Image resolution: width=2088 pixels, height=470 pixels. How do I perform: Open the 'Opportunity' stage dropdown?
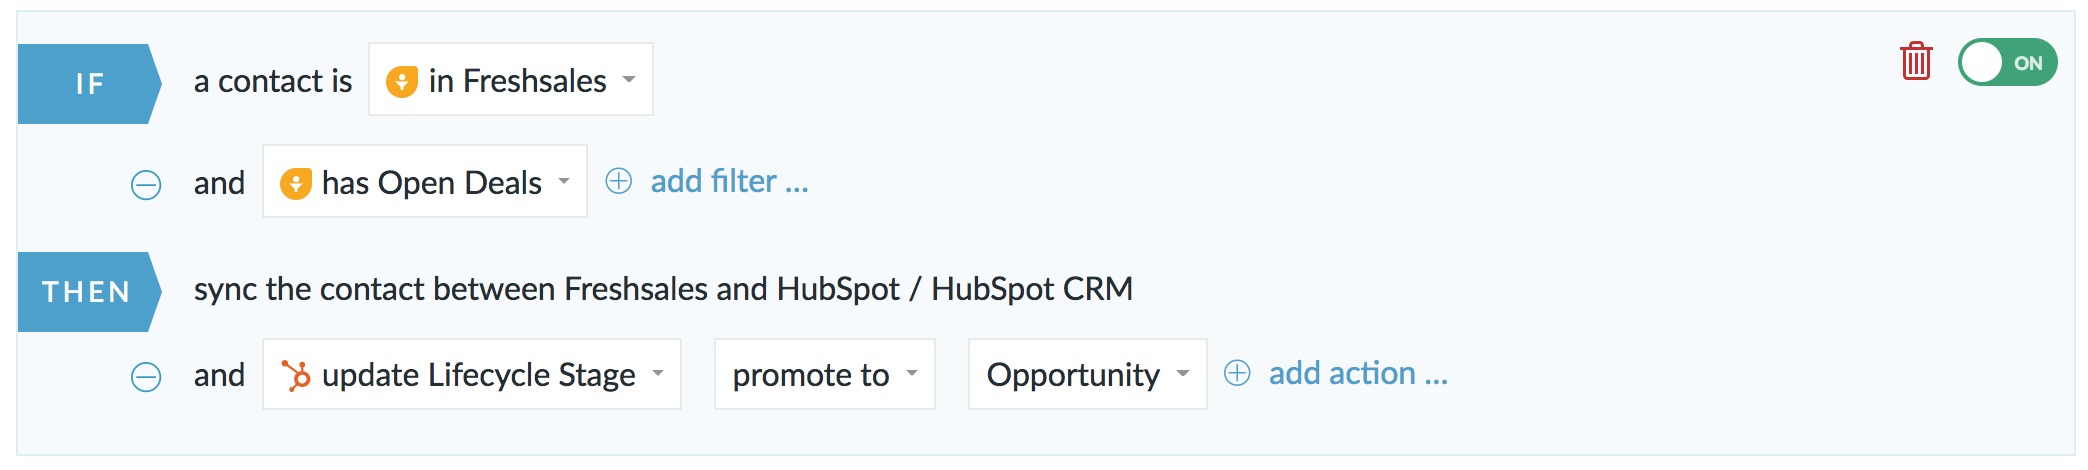pyautogui.click(x=1088, y=374)
